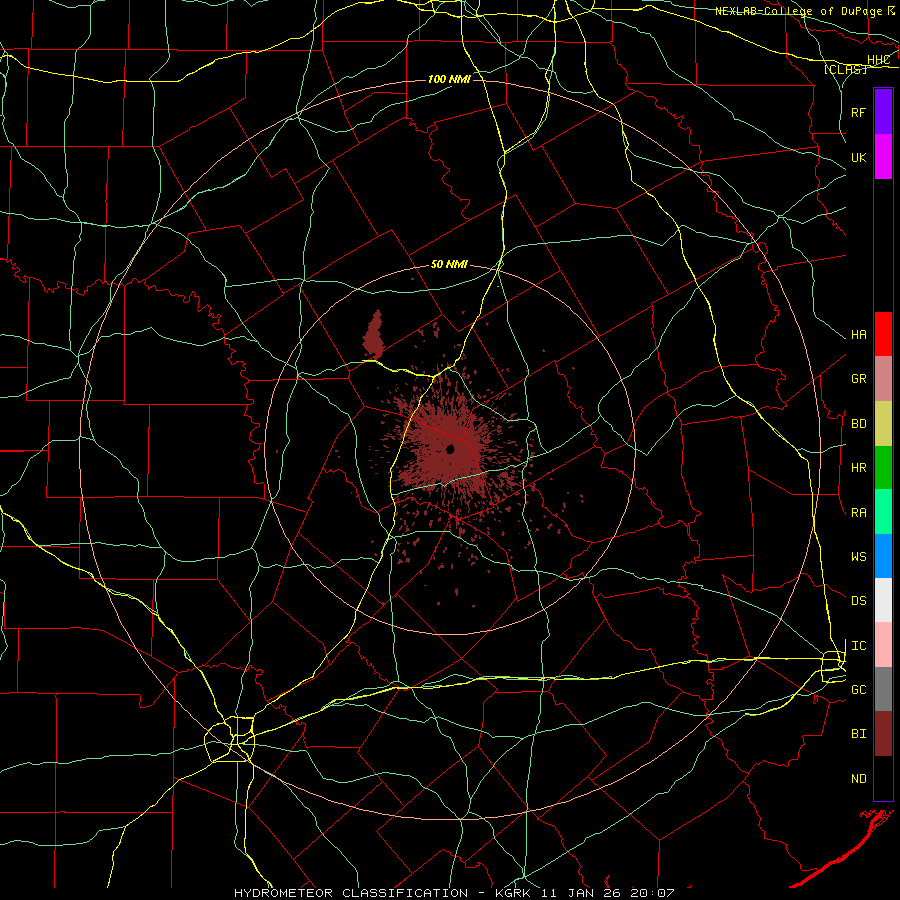900x900 pixels.
Task: Click the UK magenta legend swatch
Action: tap(883, 157)
